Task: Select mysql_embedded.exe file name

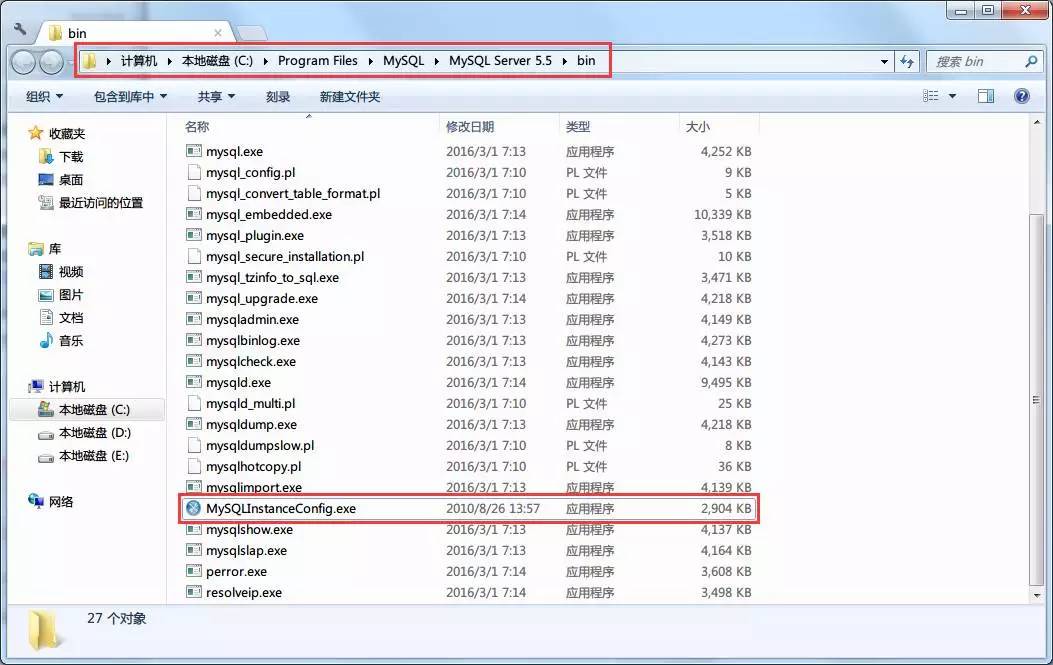Action: [x=269, y=214]
